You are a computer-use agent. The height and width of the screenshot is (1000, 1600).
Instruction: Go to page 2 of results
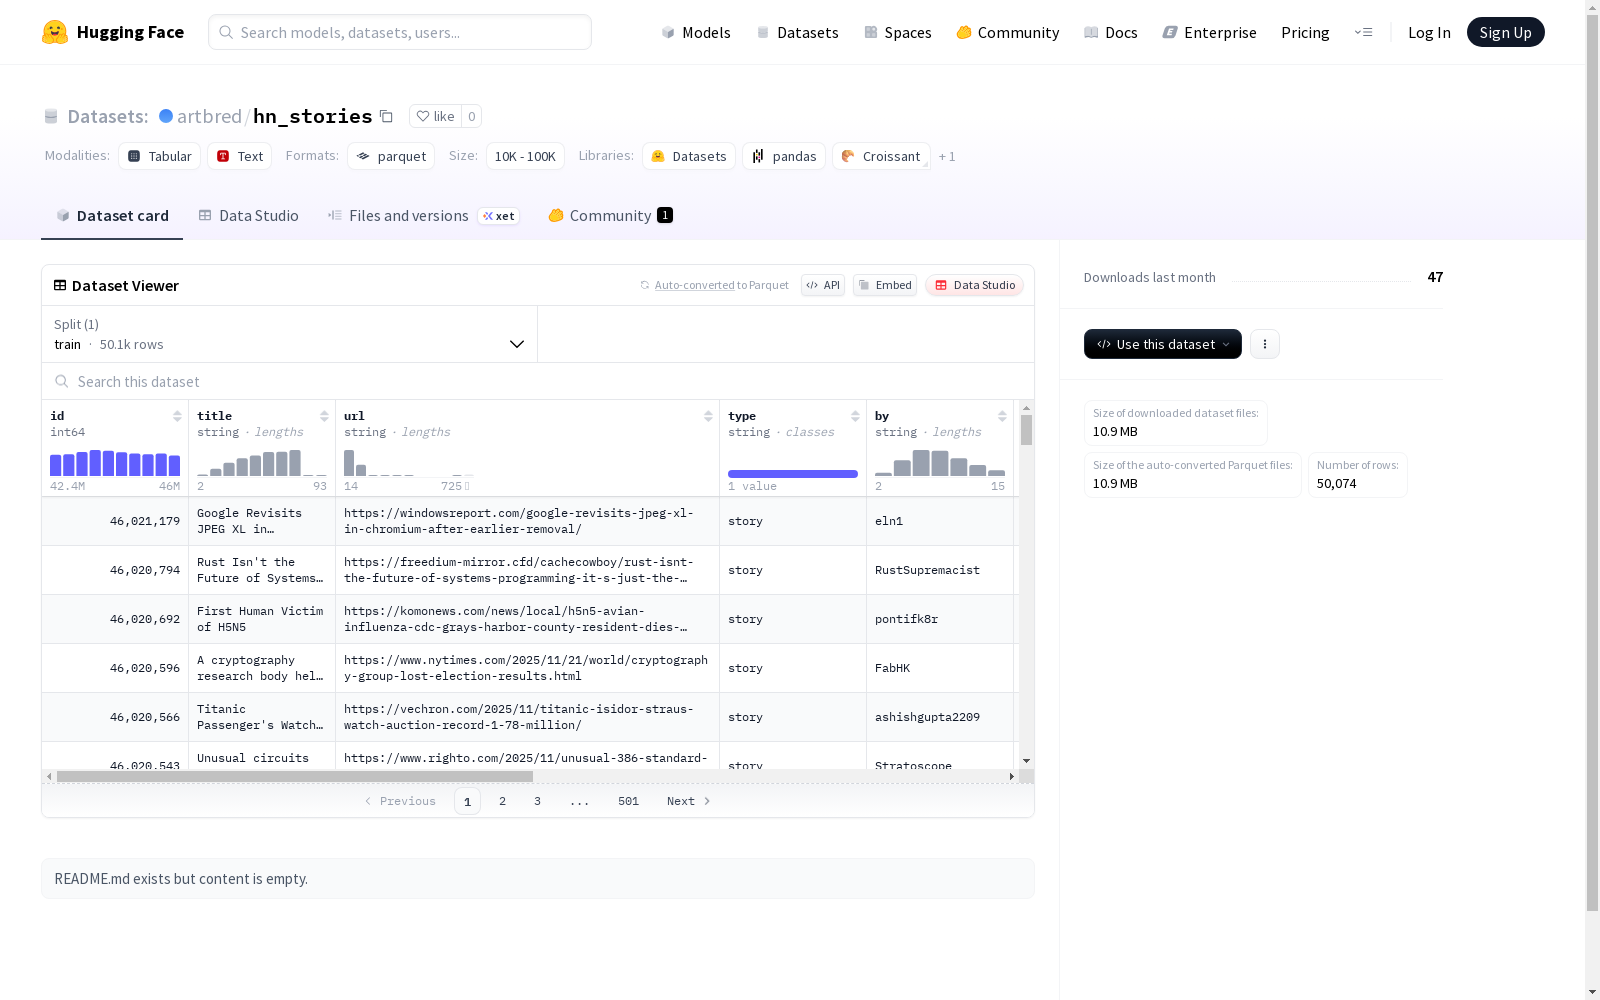click(502, 801)
